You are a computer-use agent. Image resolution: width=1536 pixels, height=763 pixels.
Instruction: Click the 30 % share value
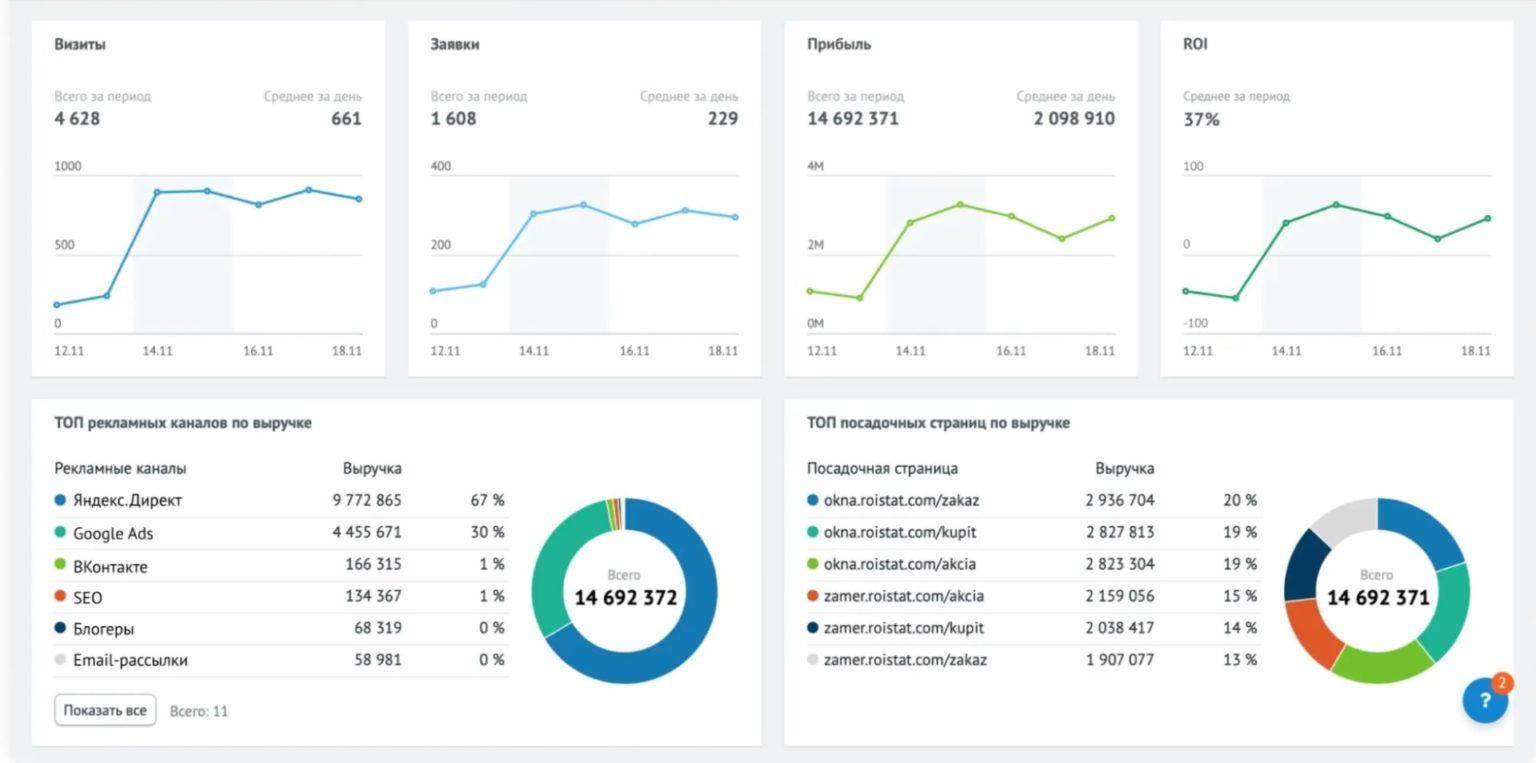pos(488,532)
